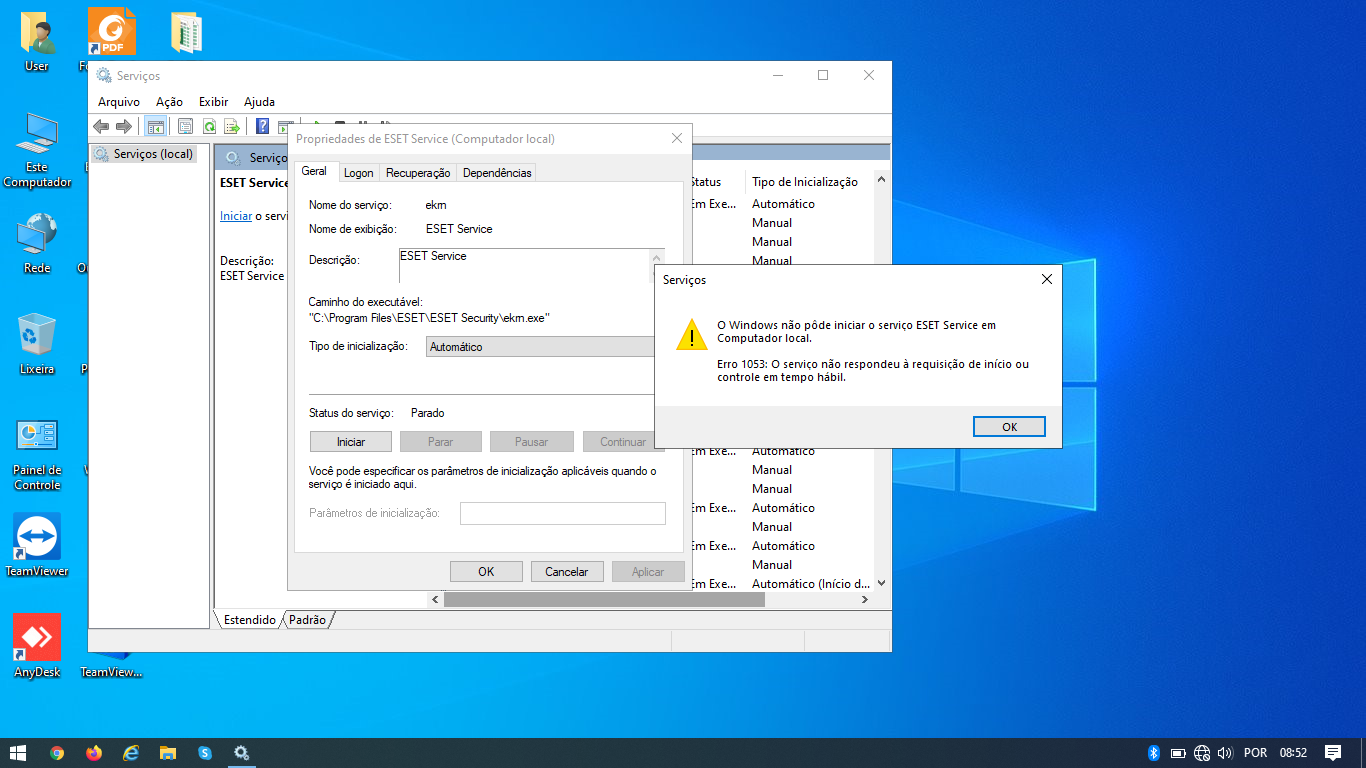The width and height of the screenshot is (1366, 768).
Task: Click the taskbar clock showing 08:52
Action: 1293,753
